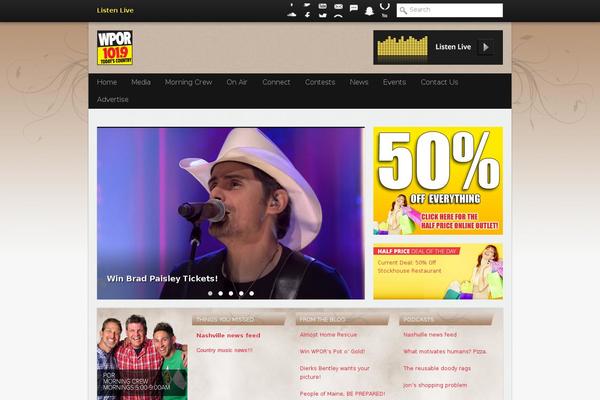Open the On Air menu
The image size is (600, 400).
click(x=237, y=82)
